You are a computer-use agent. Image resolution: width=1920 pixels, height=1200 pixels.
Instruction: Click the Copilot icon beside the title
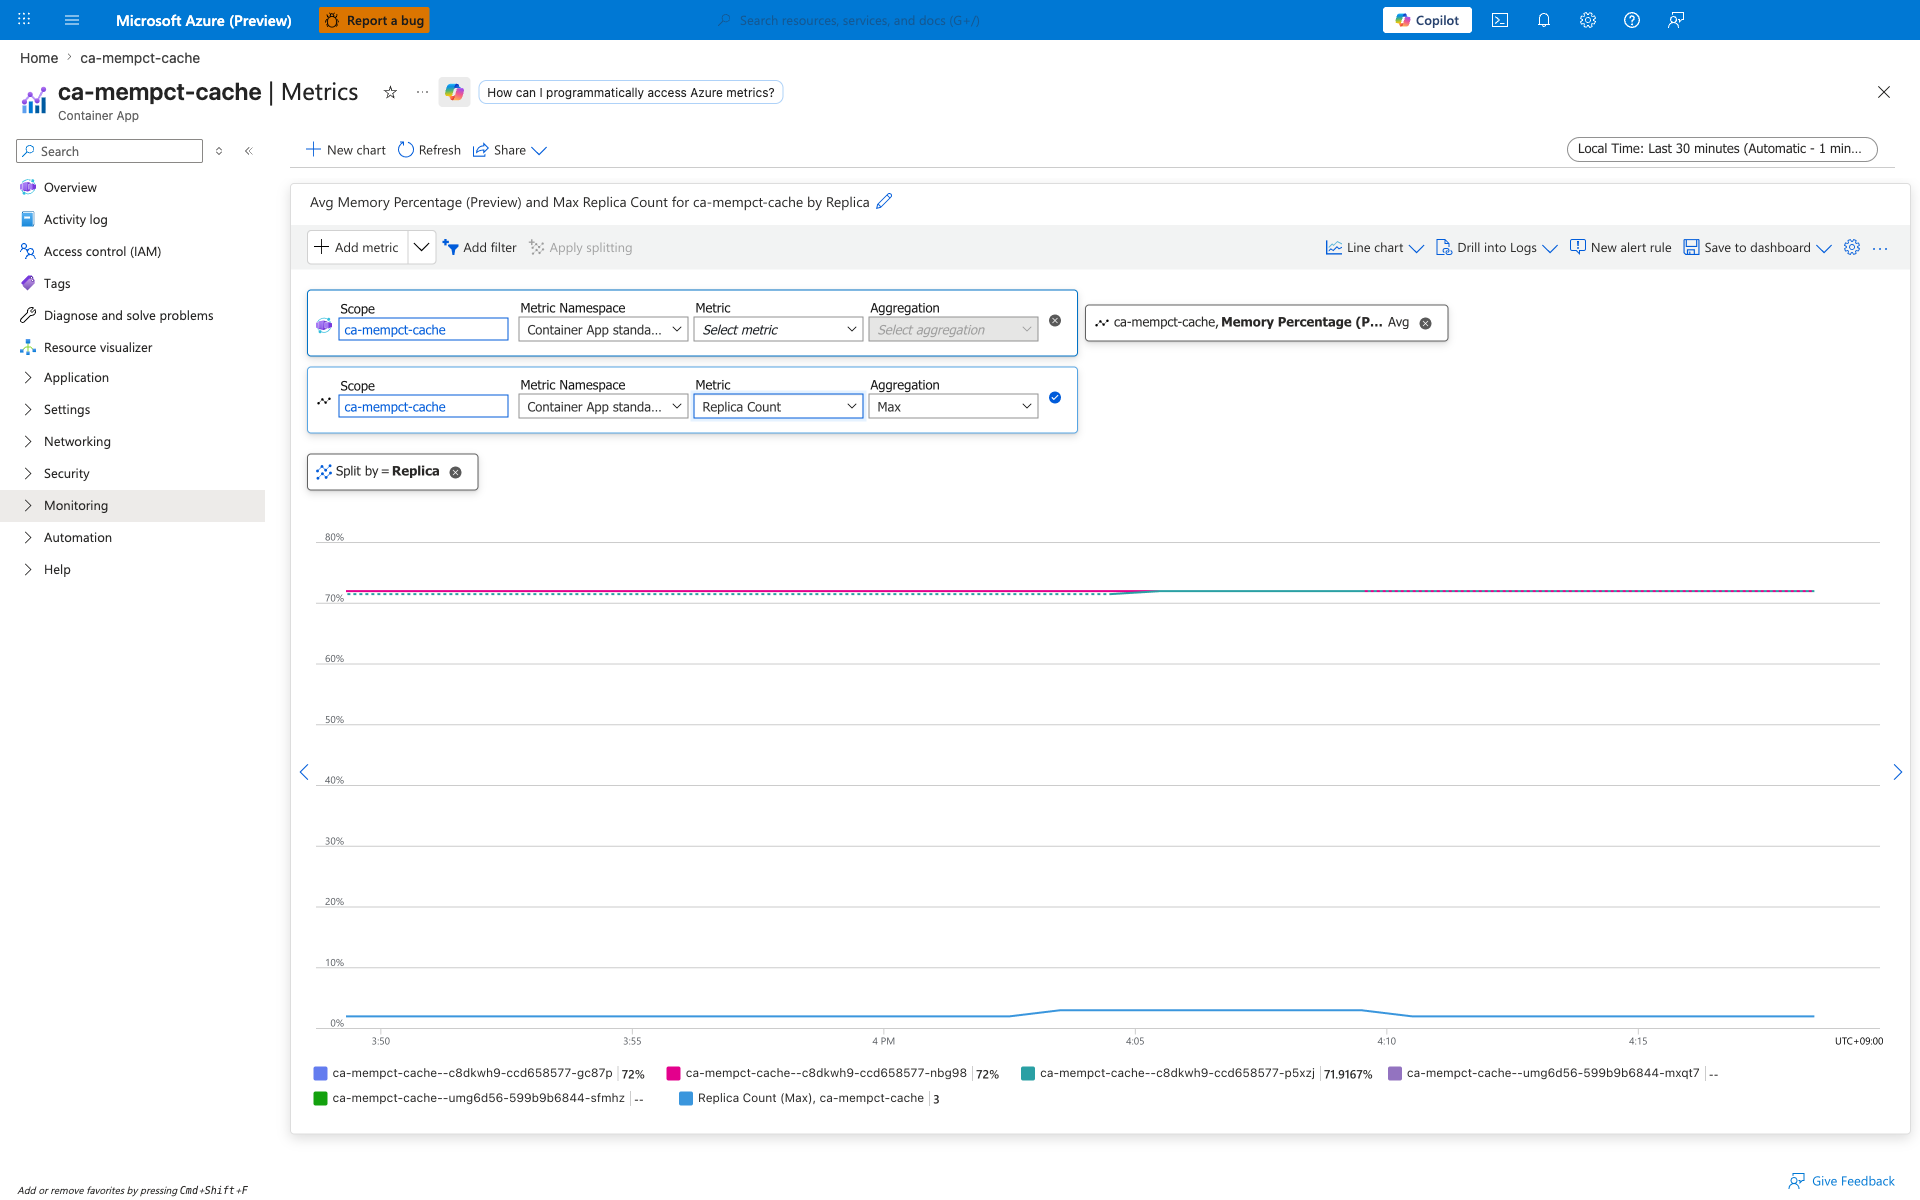(455, 92)
